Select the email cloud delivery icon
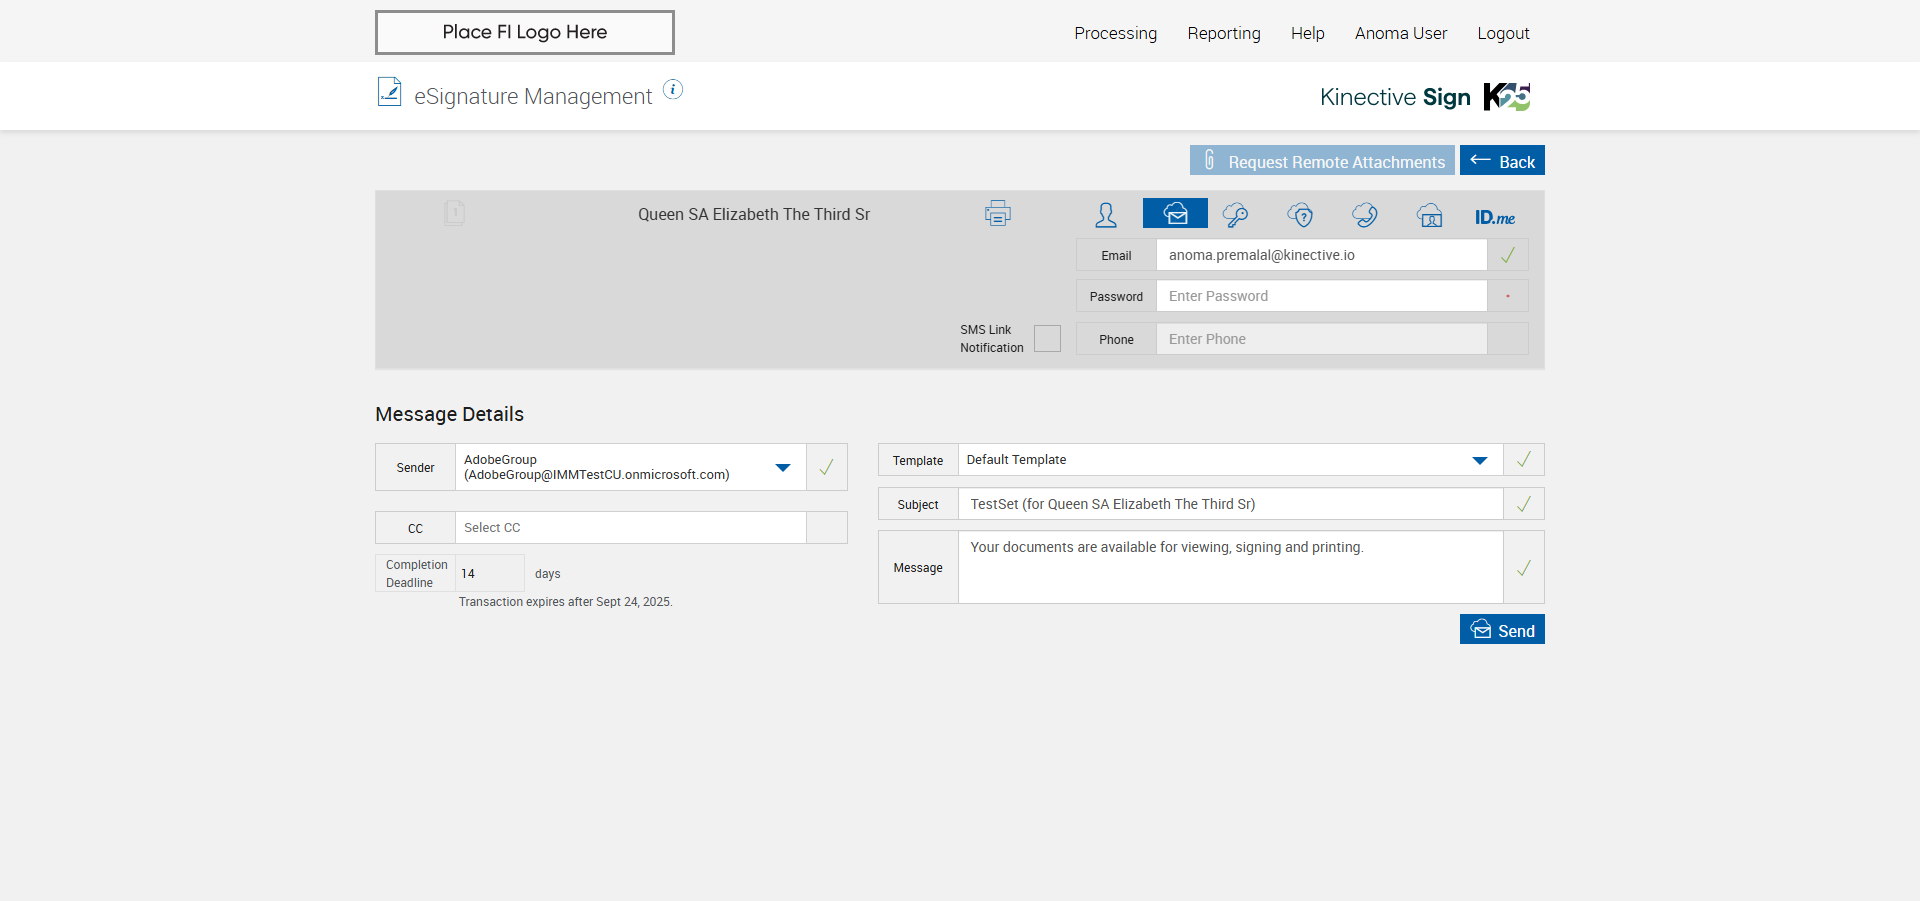Viewport: 1920px width, 901px height. 1175,214
